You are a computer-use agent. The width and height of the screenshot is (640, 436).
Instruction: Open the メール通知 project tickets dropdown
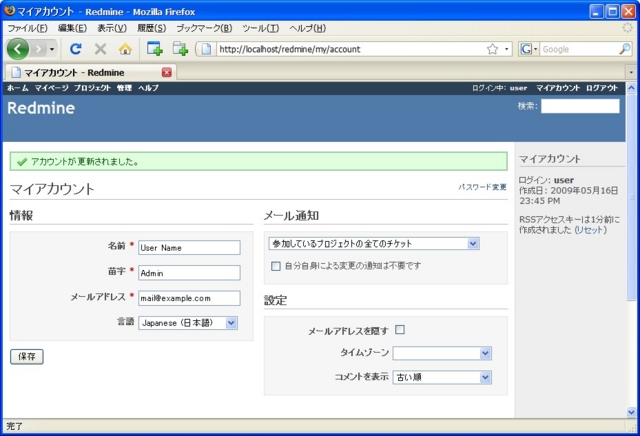click(x=374, y=244)
